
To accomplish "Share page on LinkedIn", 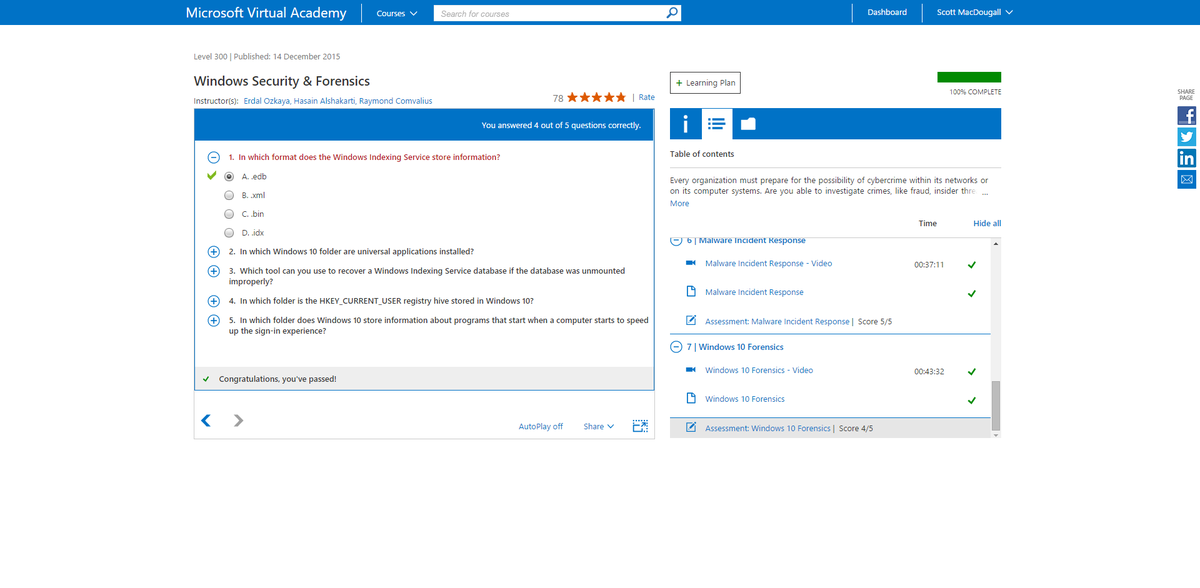I will click(1187, 158).
